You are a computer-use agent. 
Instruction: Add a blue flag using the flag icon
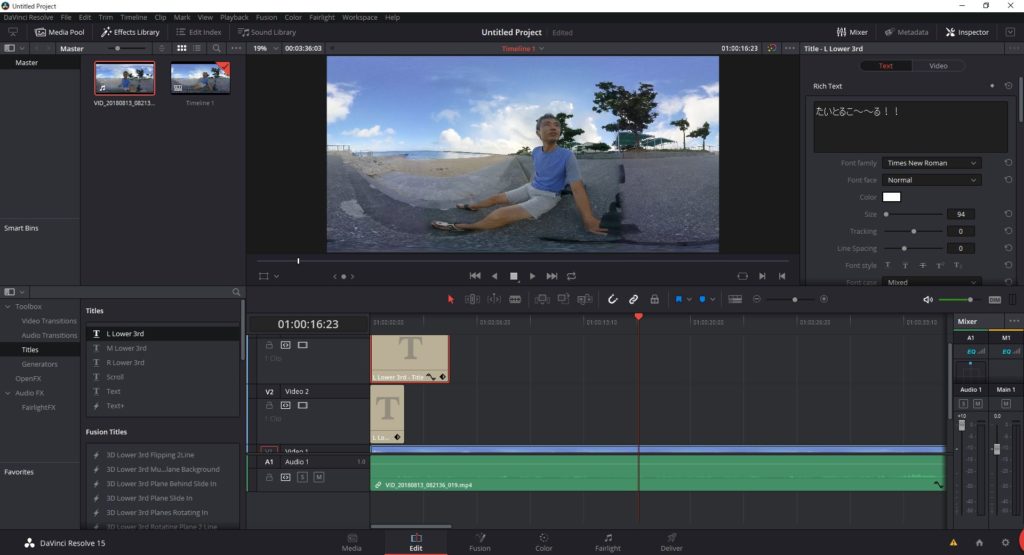tap(679, 299)
